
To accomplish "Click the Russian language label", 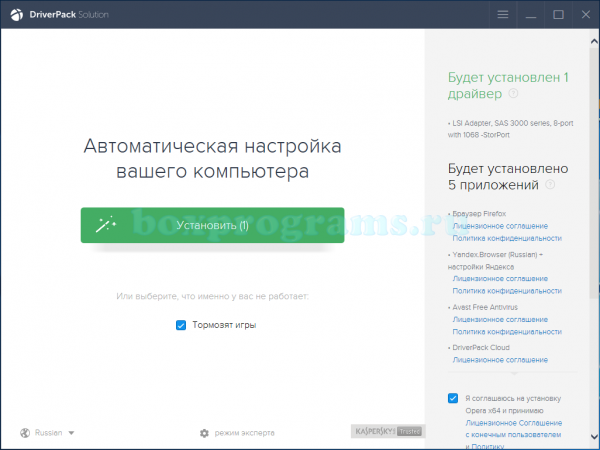I will pyautogui.click(x=49, y=433).
